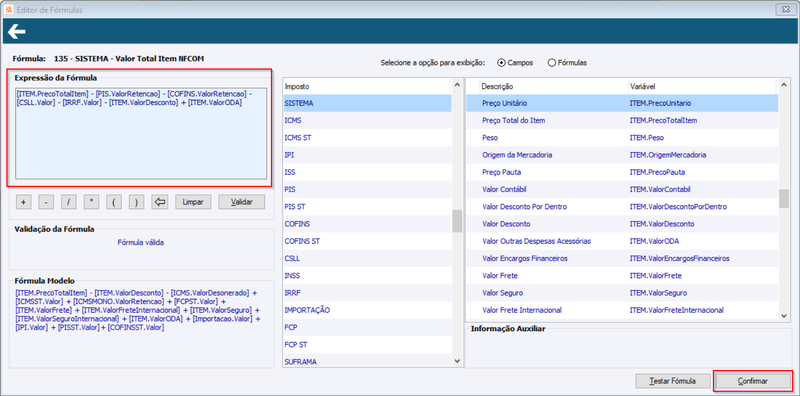Insert the division slash operator
The height and width of the screenshot is (396, 800).
tap(68, 202)
